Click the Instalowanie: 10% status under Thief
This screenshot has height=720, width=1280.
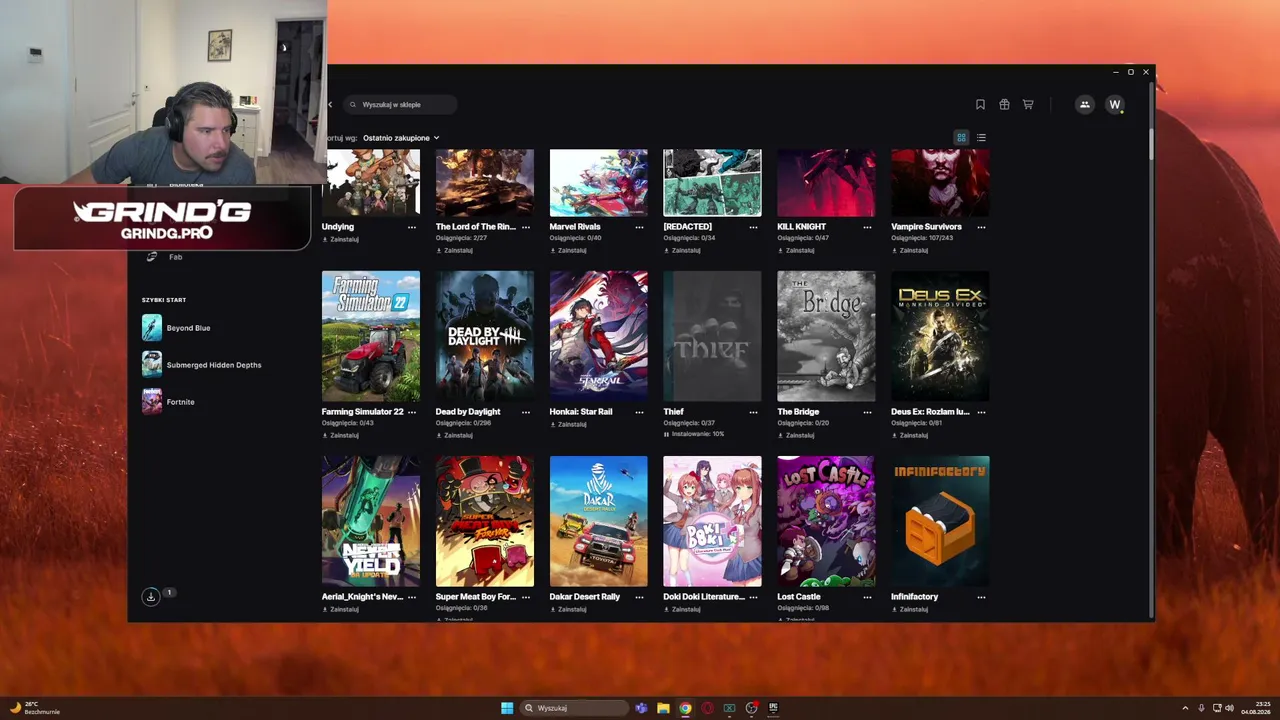point(694,434)
